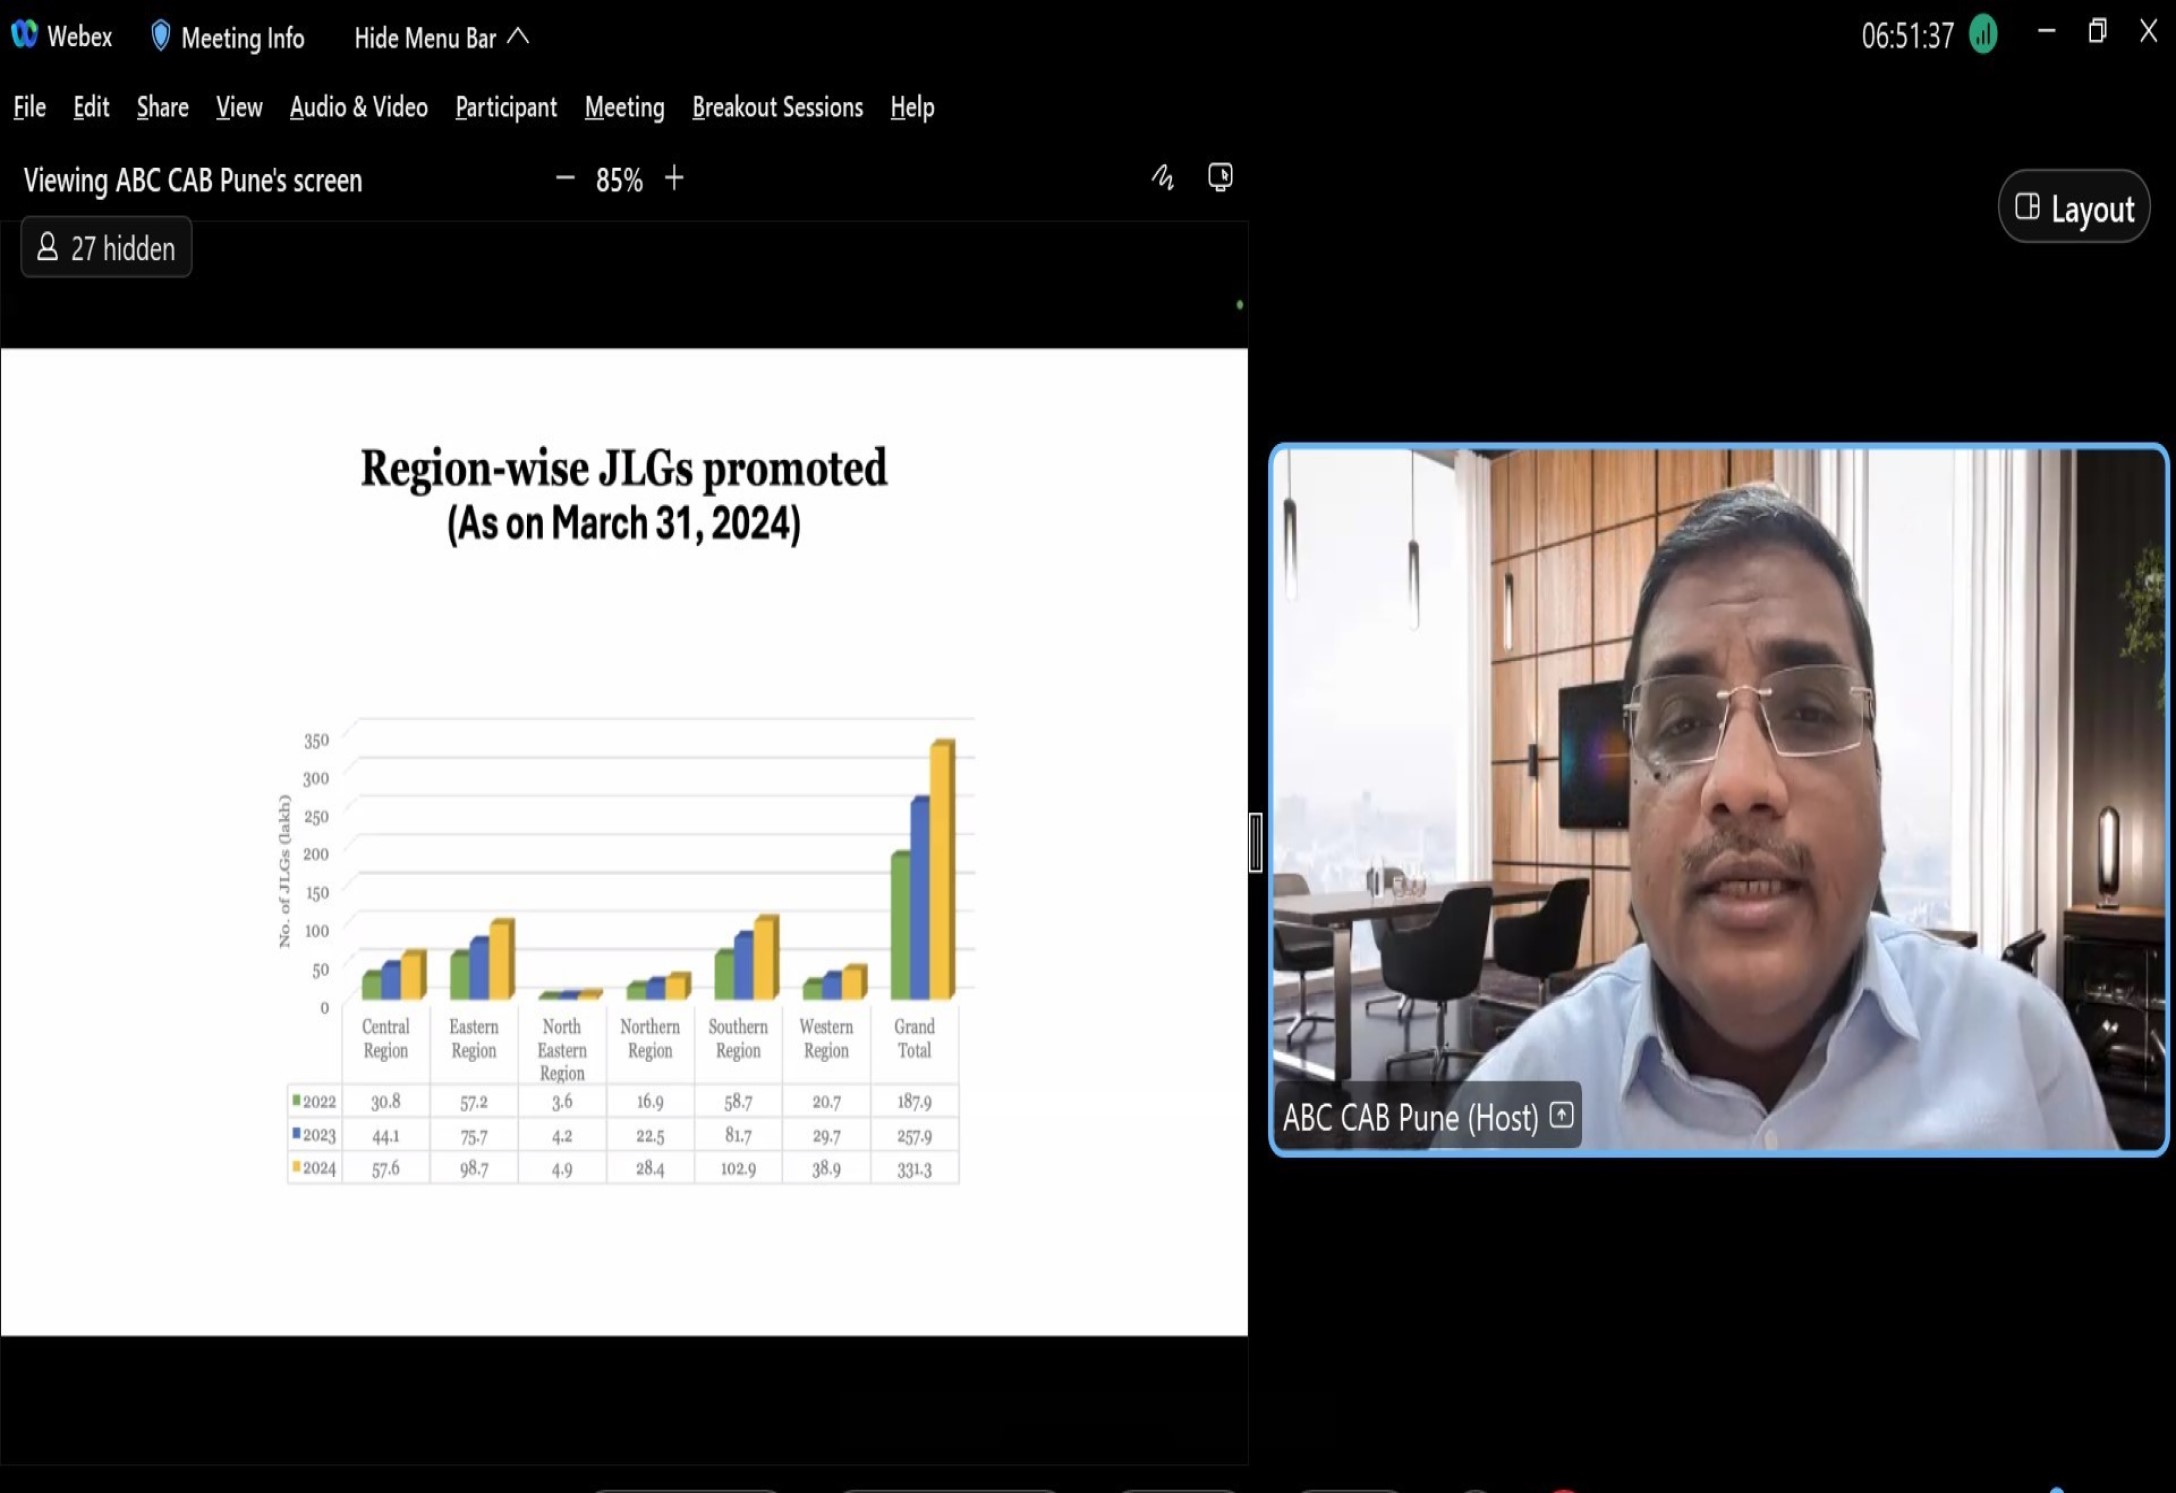Click the annotate pen icon

1162,178
